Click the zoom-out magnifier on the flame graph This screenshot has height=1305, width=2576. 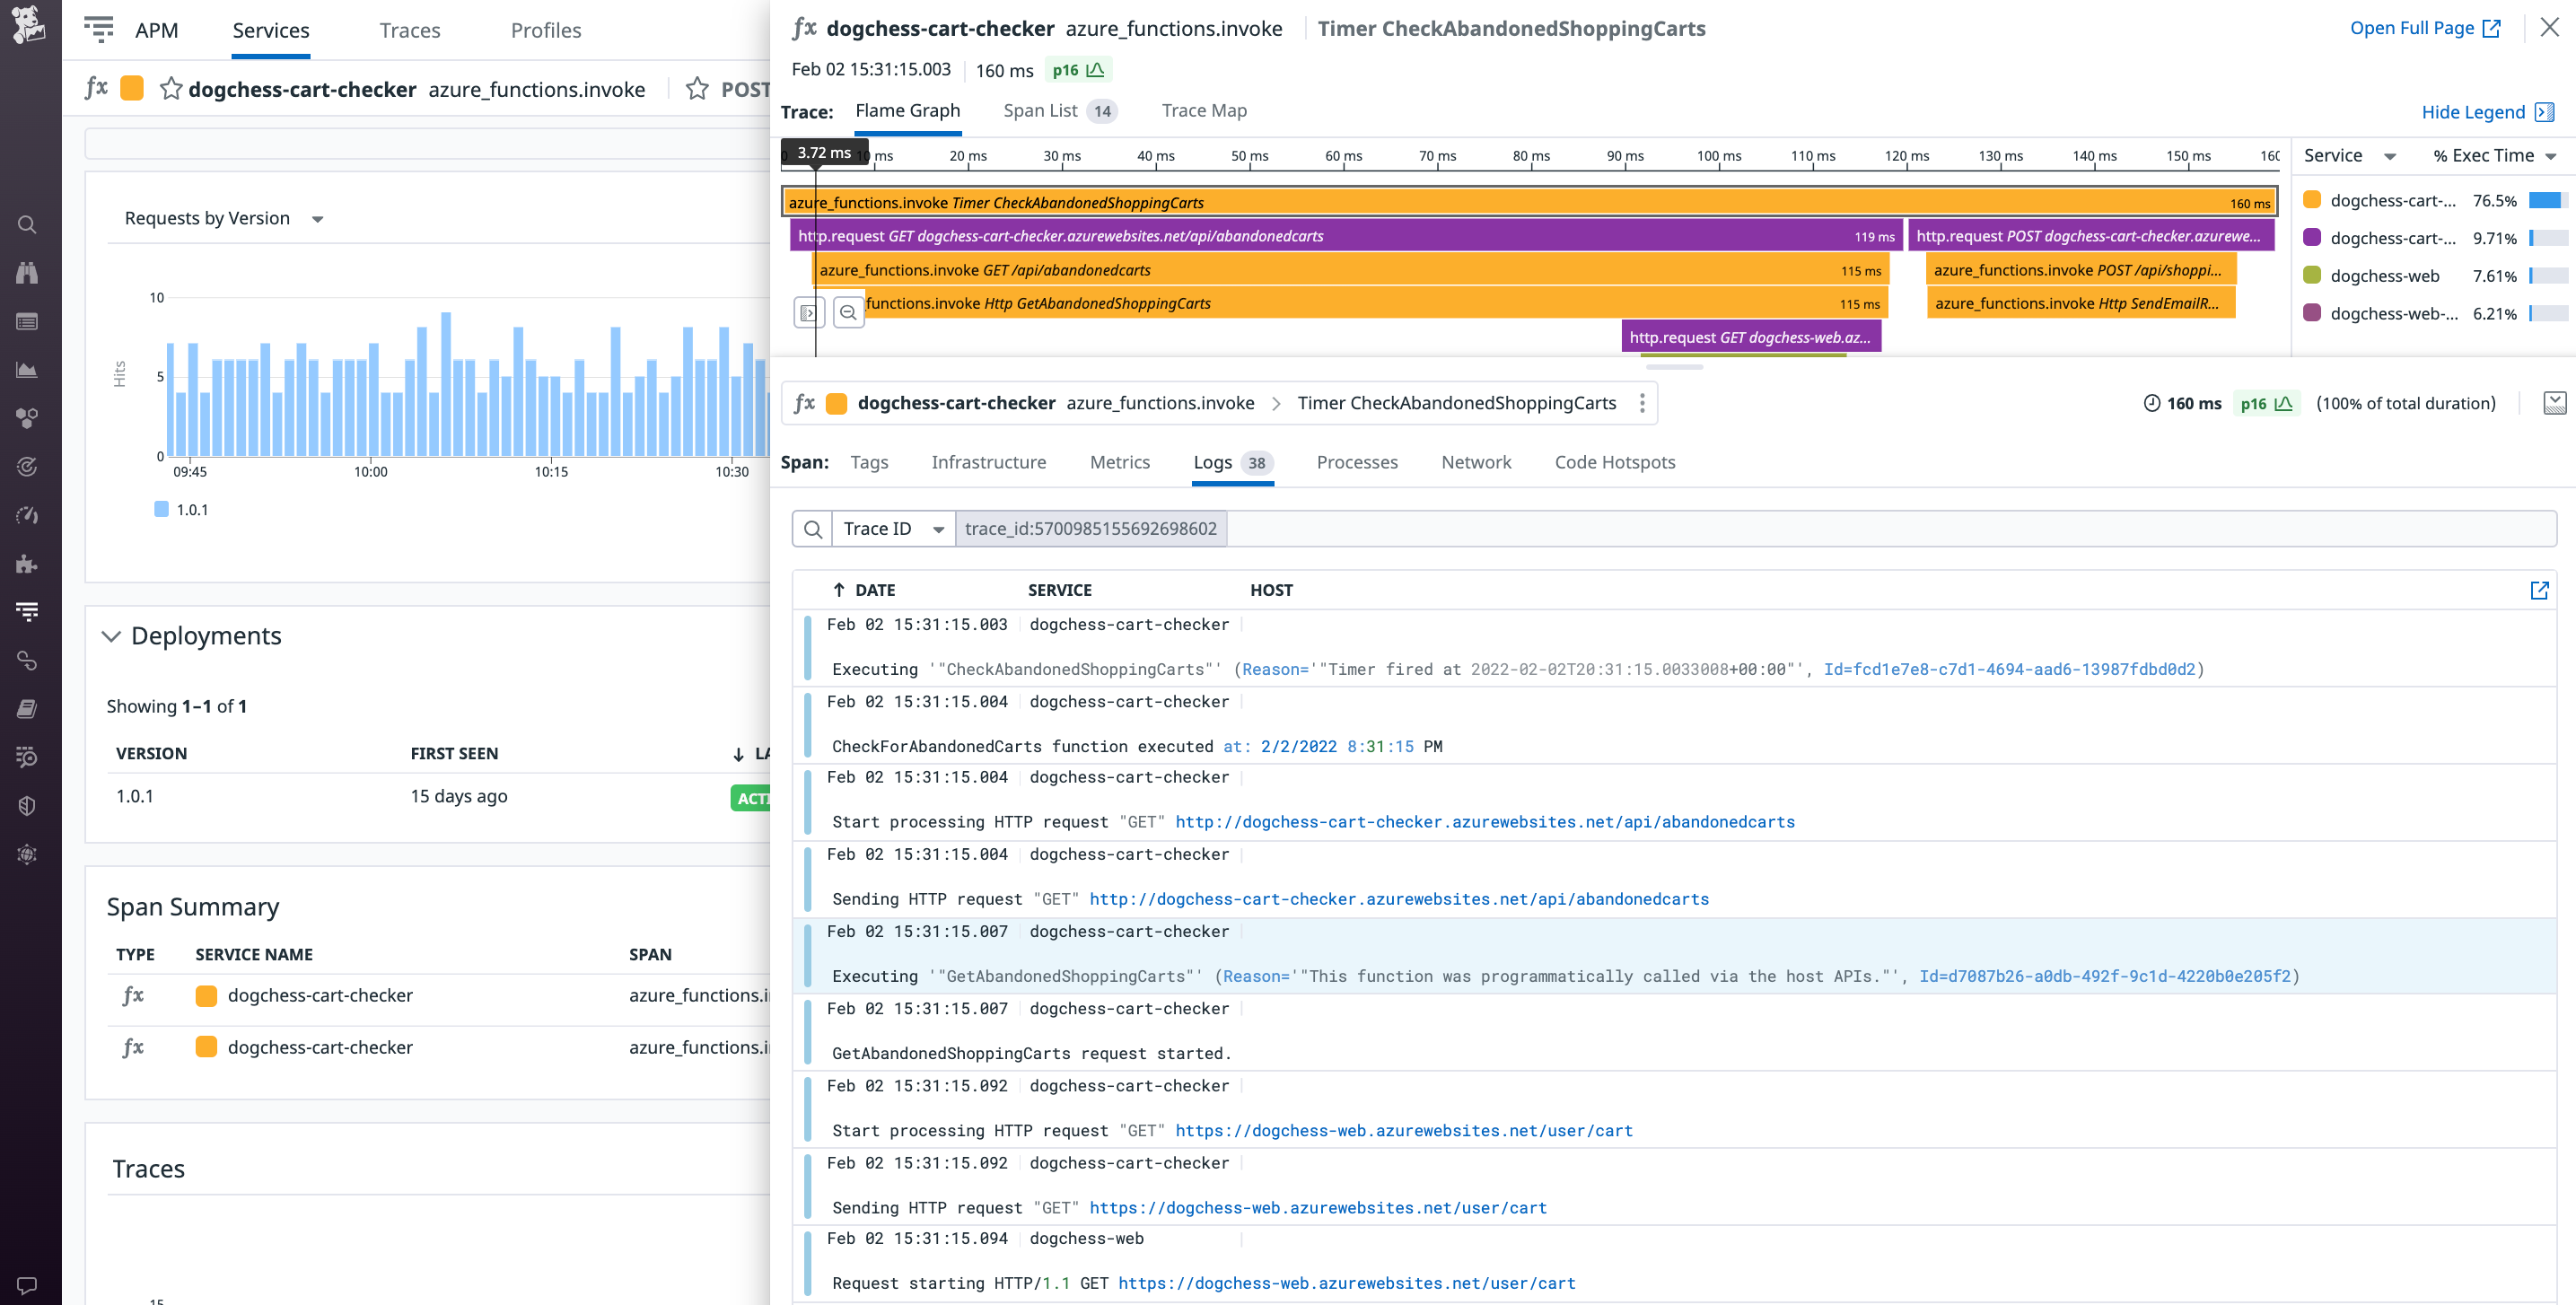coord(848,311)
